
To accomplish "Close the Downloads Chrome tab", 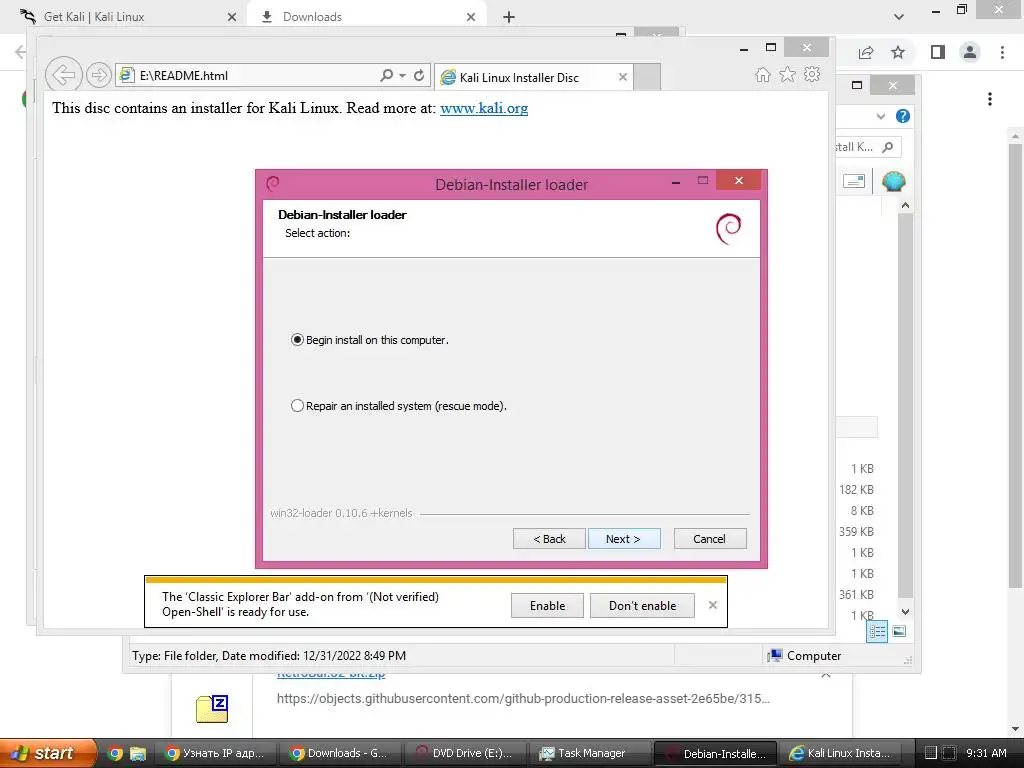I will (471, 17).
